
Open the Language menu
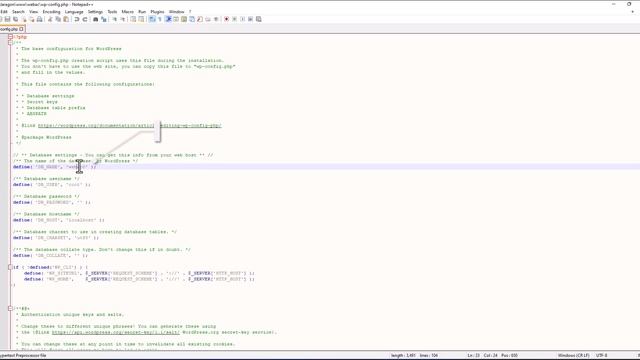(74, 12)
